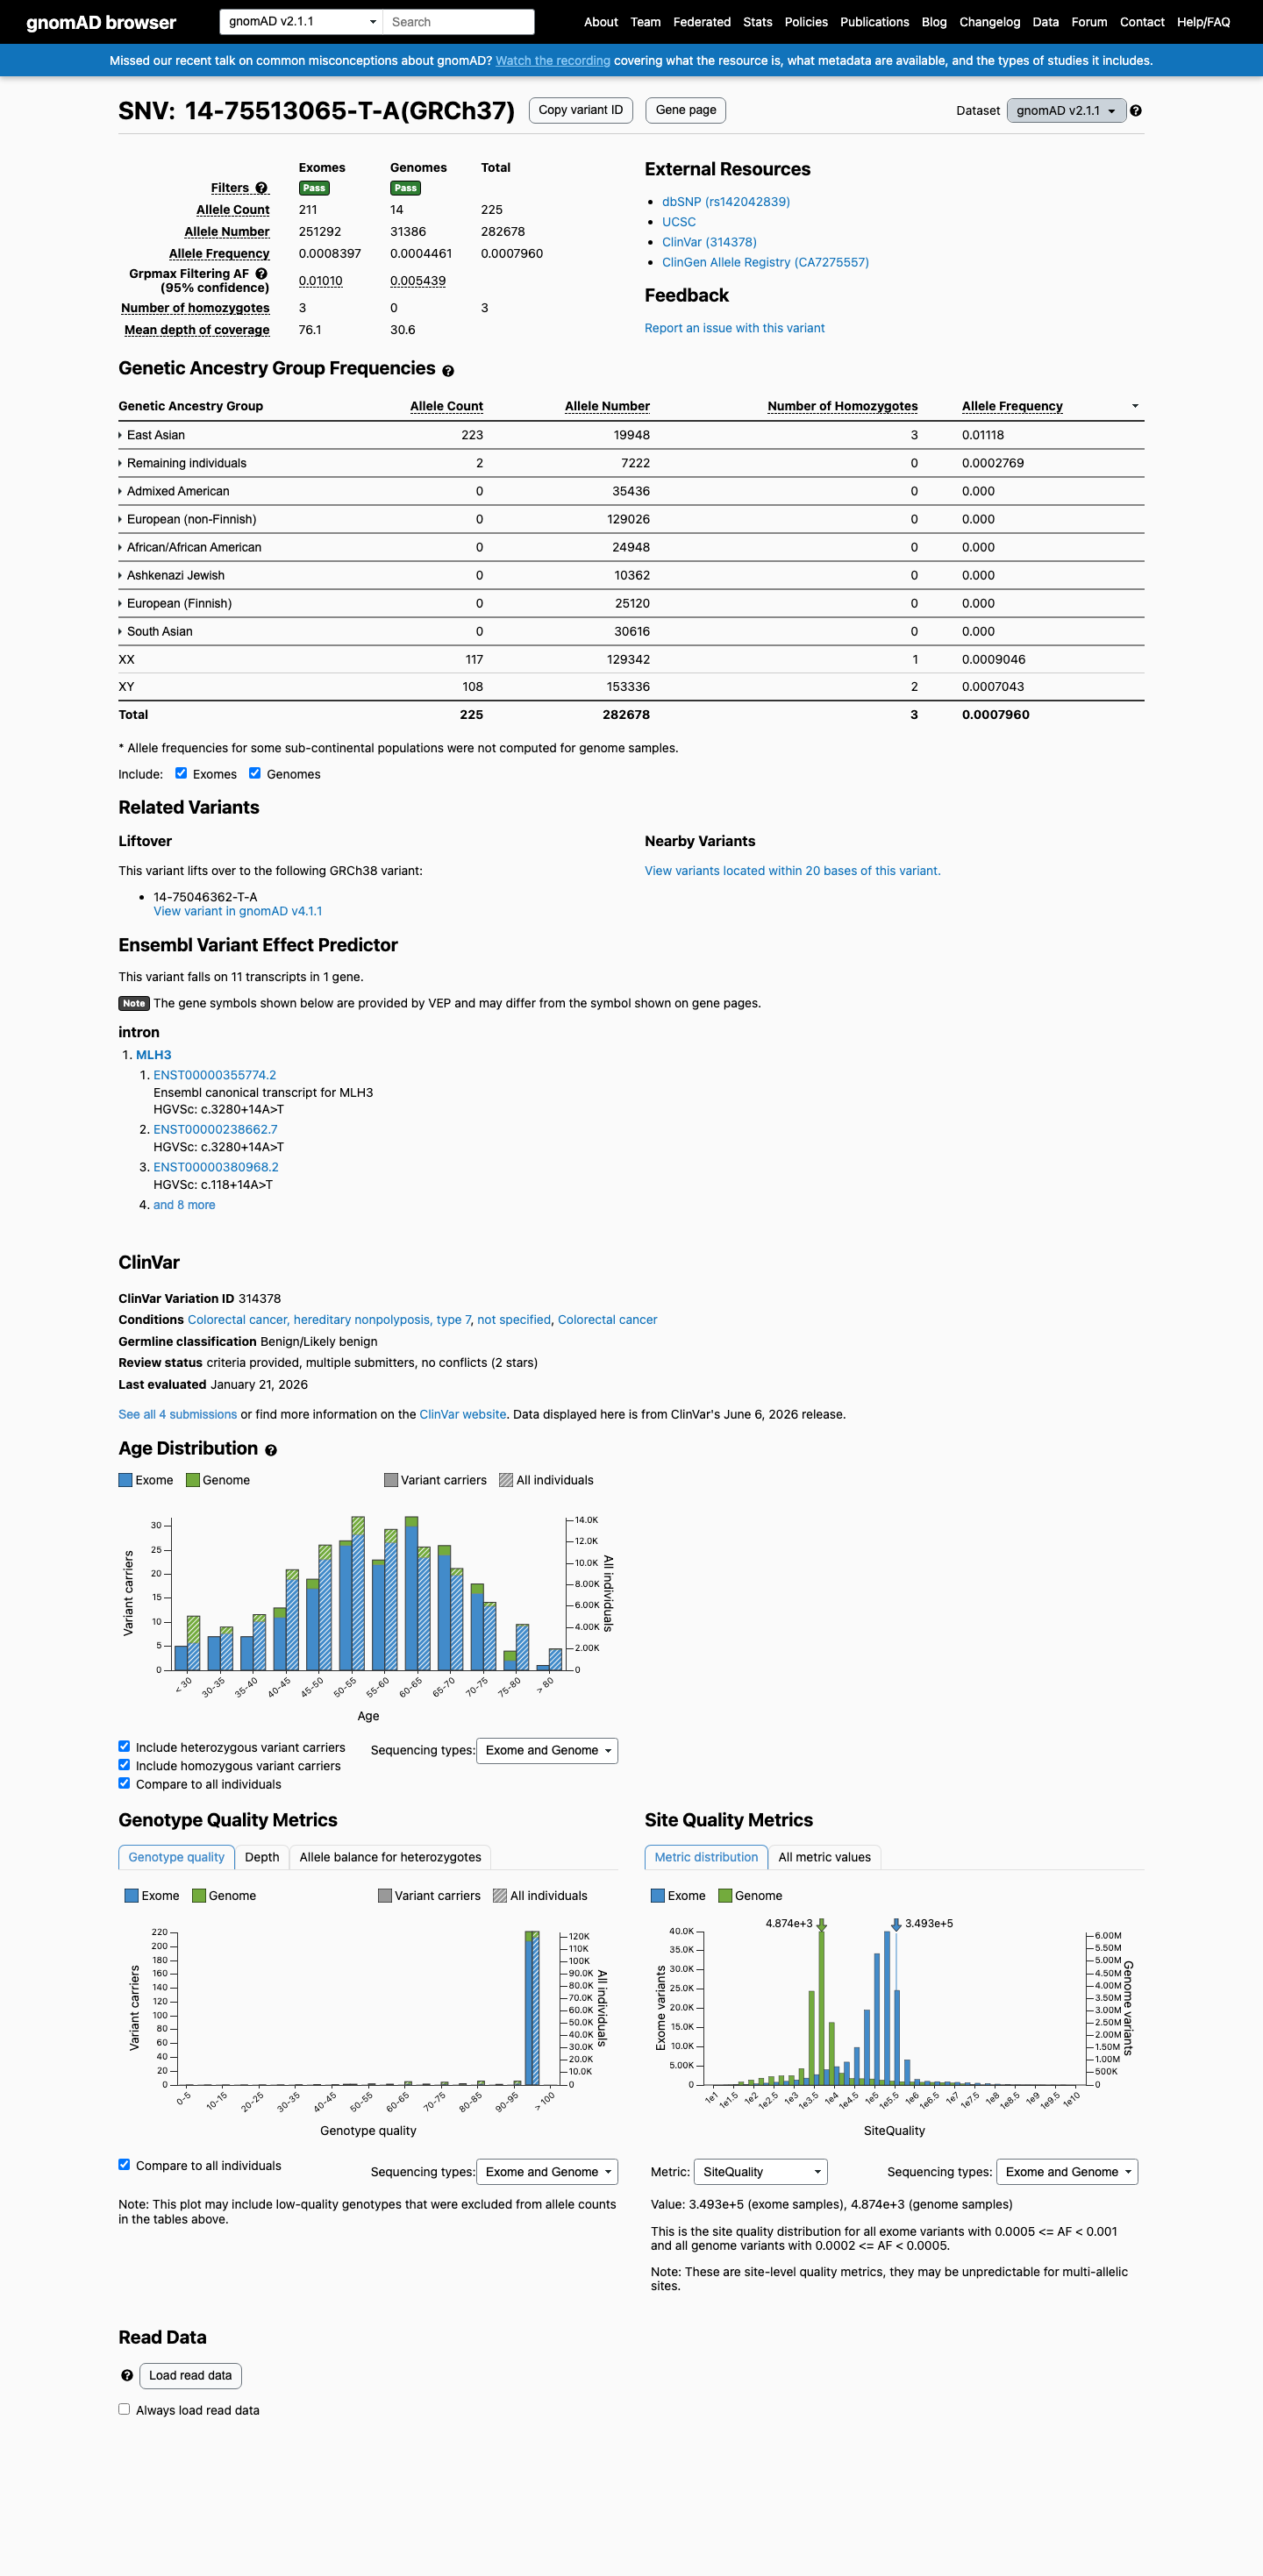The height and width of the screenshot is (2576, 1263).
Task: Click Report an issue with this variant
Action: coord(735,328)
